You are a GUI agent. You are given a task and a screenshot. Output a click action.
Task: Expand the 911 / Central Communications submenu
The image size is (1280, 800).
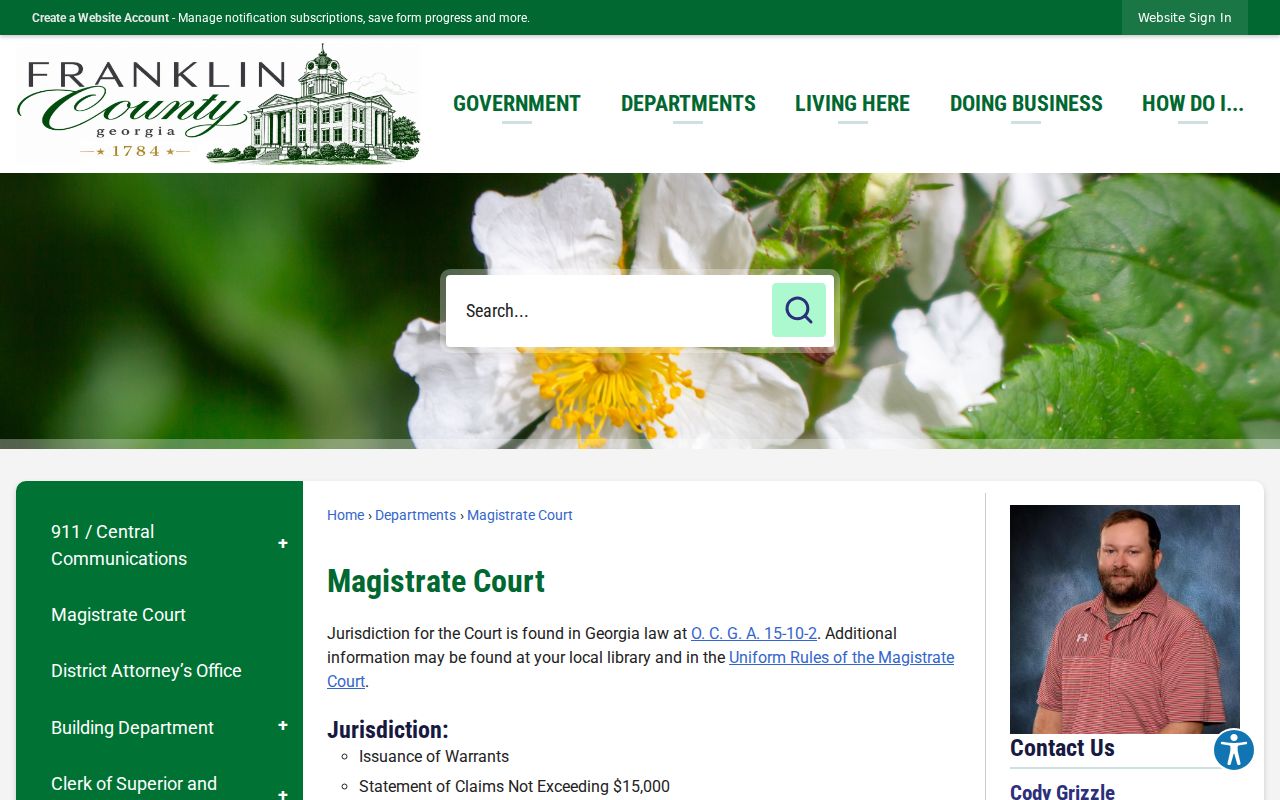click(x=283, y=544)
